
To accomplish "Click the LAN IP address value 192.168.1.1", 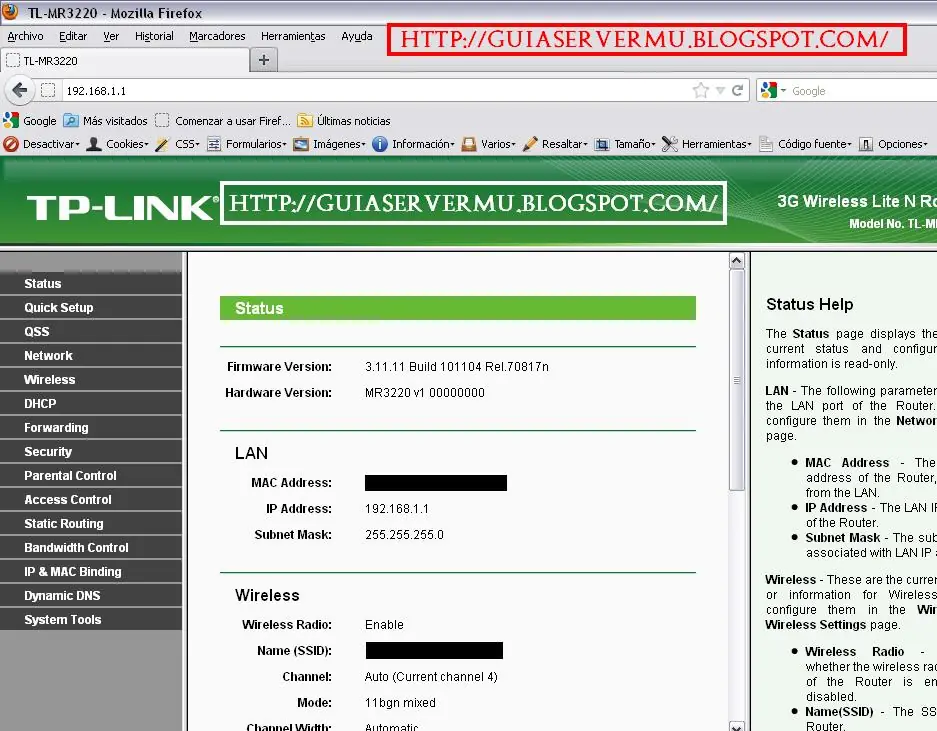I will [397, 509].
